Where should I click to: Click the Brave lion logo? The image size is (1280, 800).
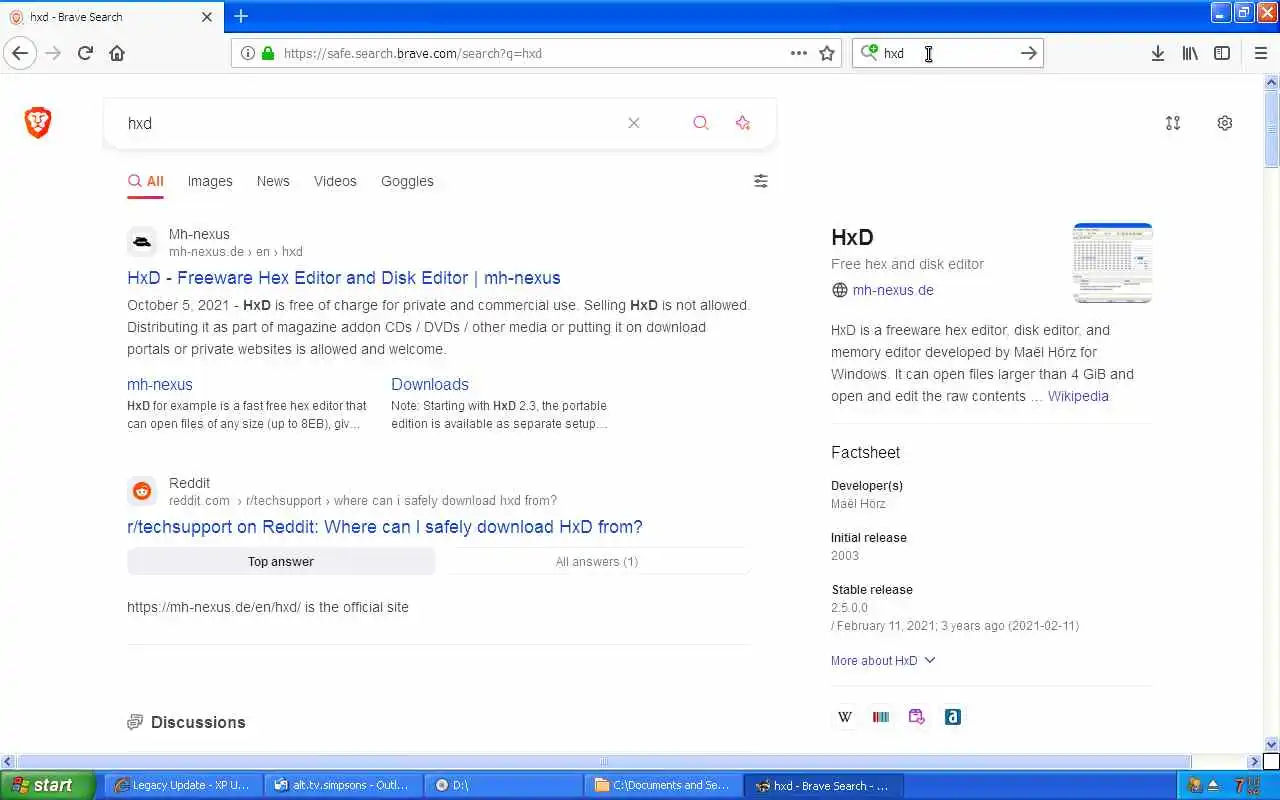point(38,123)
